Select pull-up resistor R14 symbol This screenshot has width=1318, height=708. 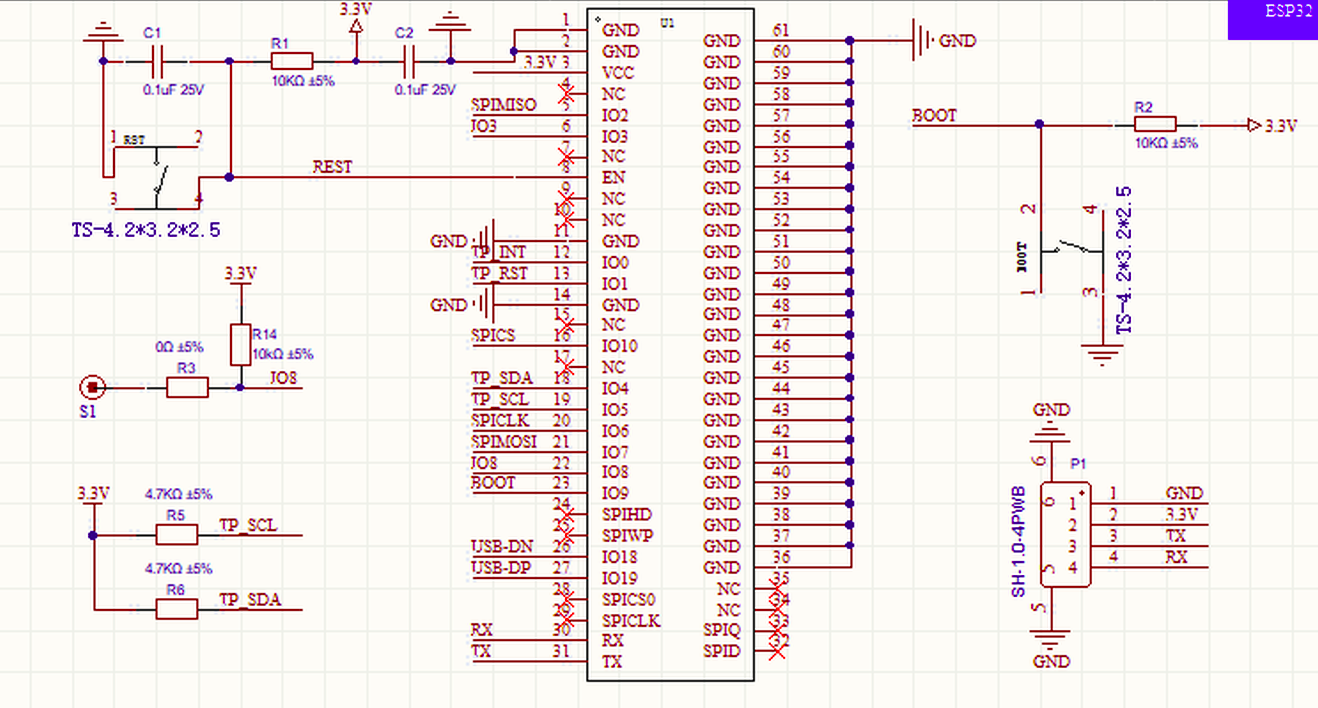[239, 344]
